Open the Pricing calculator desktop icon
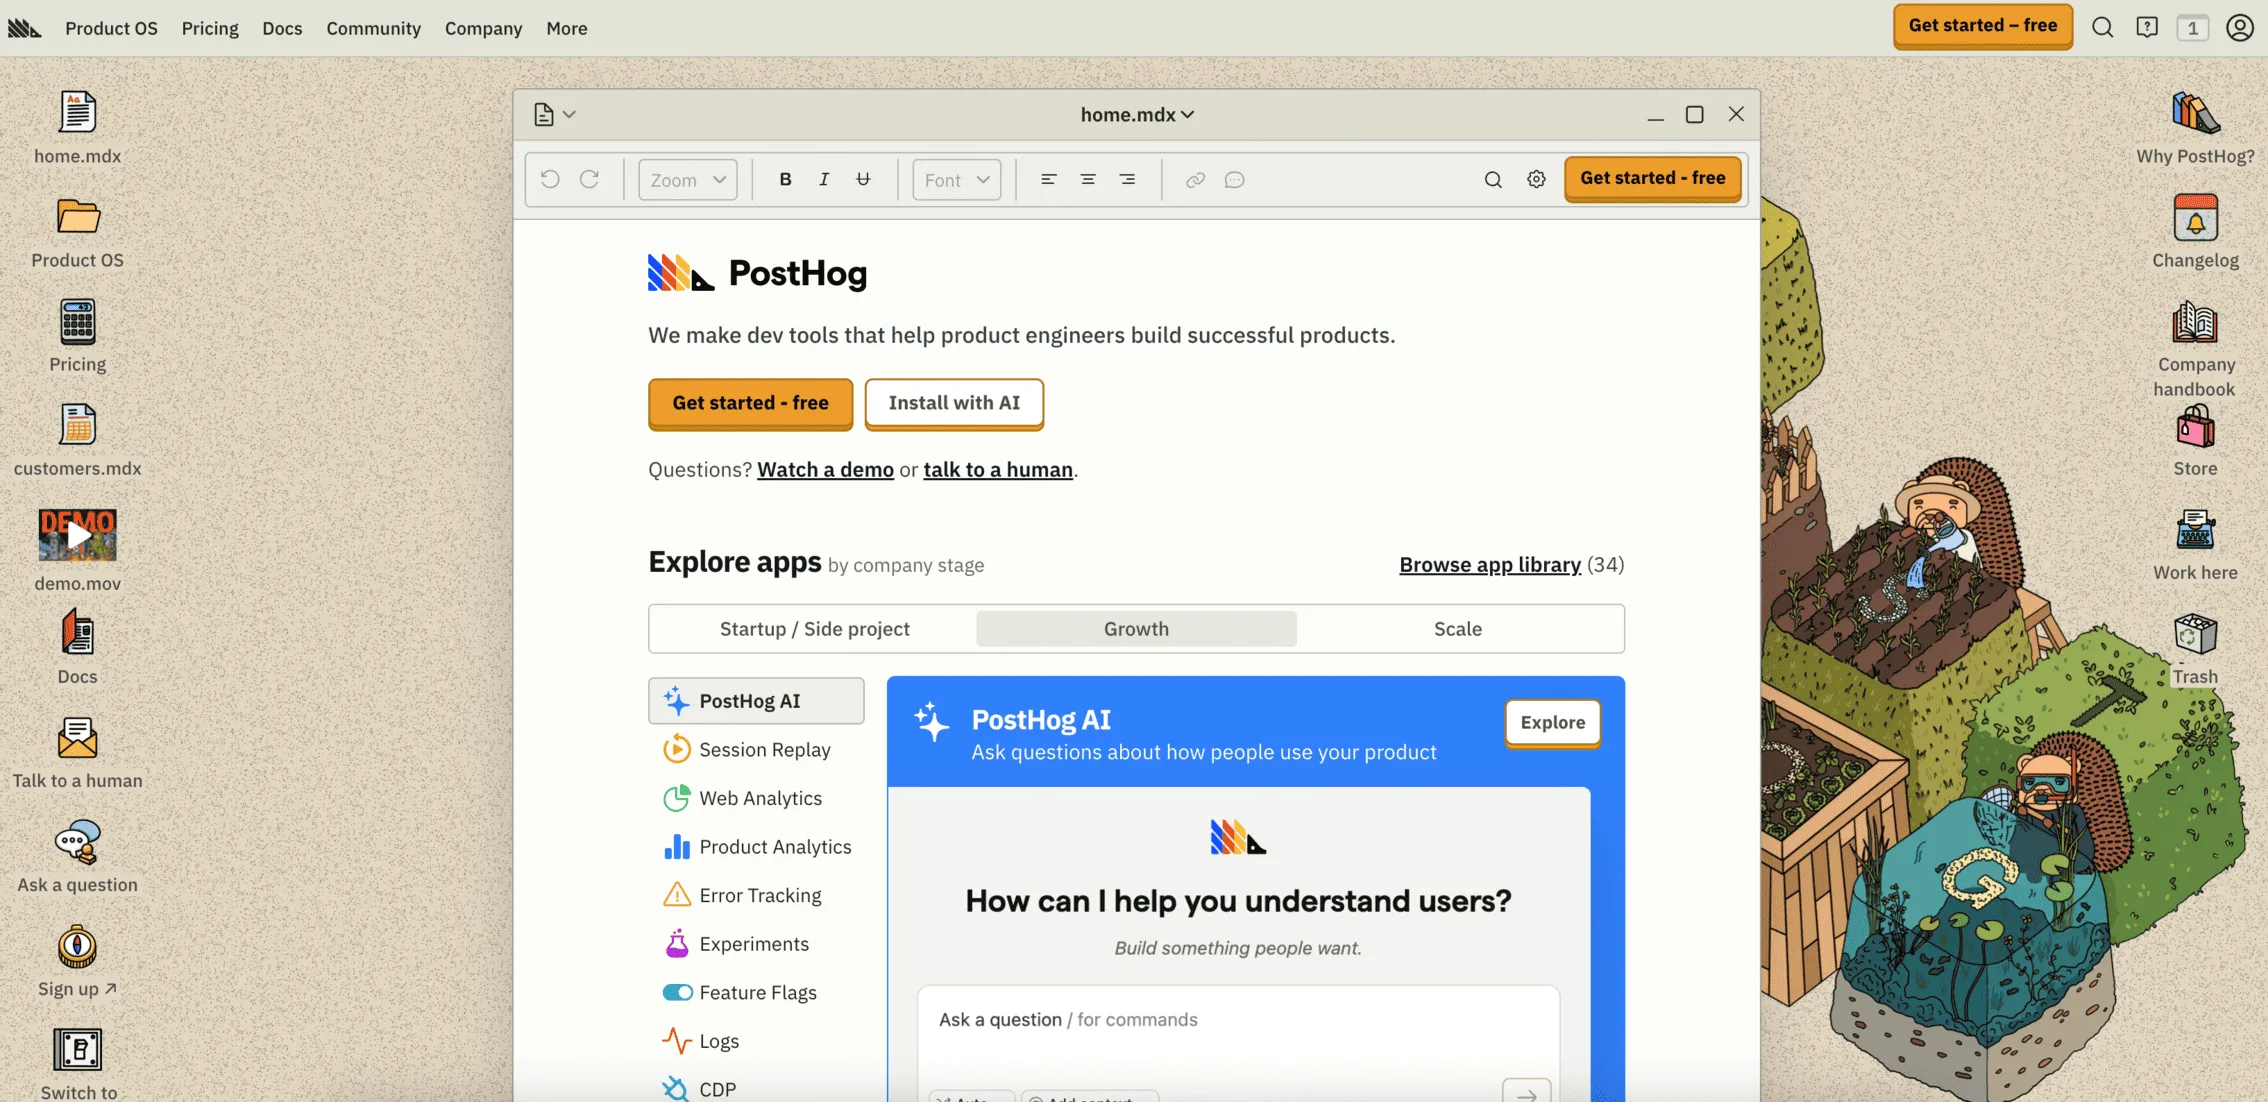This screenshot has width=2268, height=1102. tap(77, 322)
